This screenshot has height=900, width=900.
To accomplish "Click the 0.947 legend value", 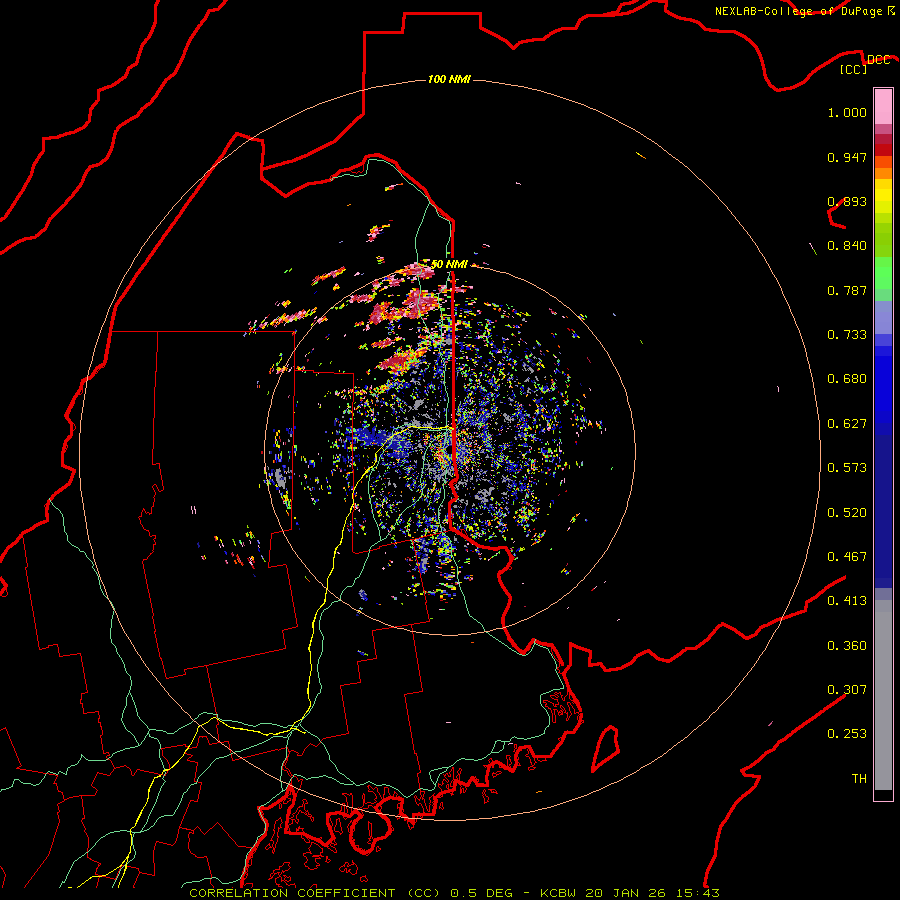I will coord(847,157).
